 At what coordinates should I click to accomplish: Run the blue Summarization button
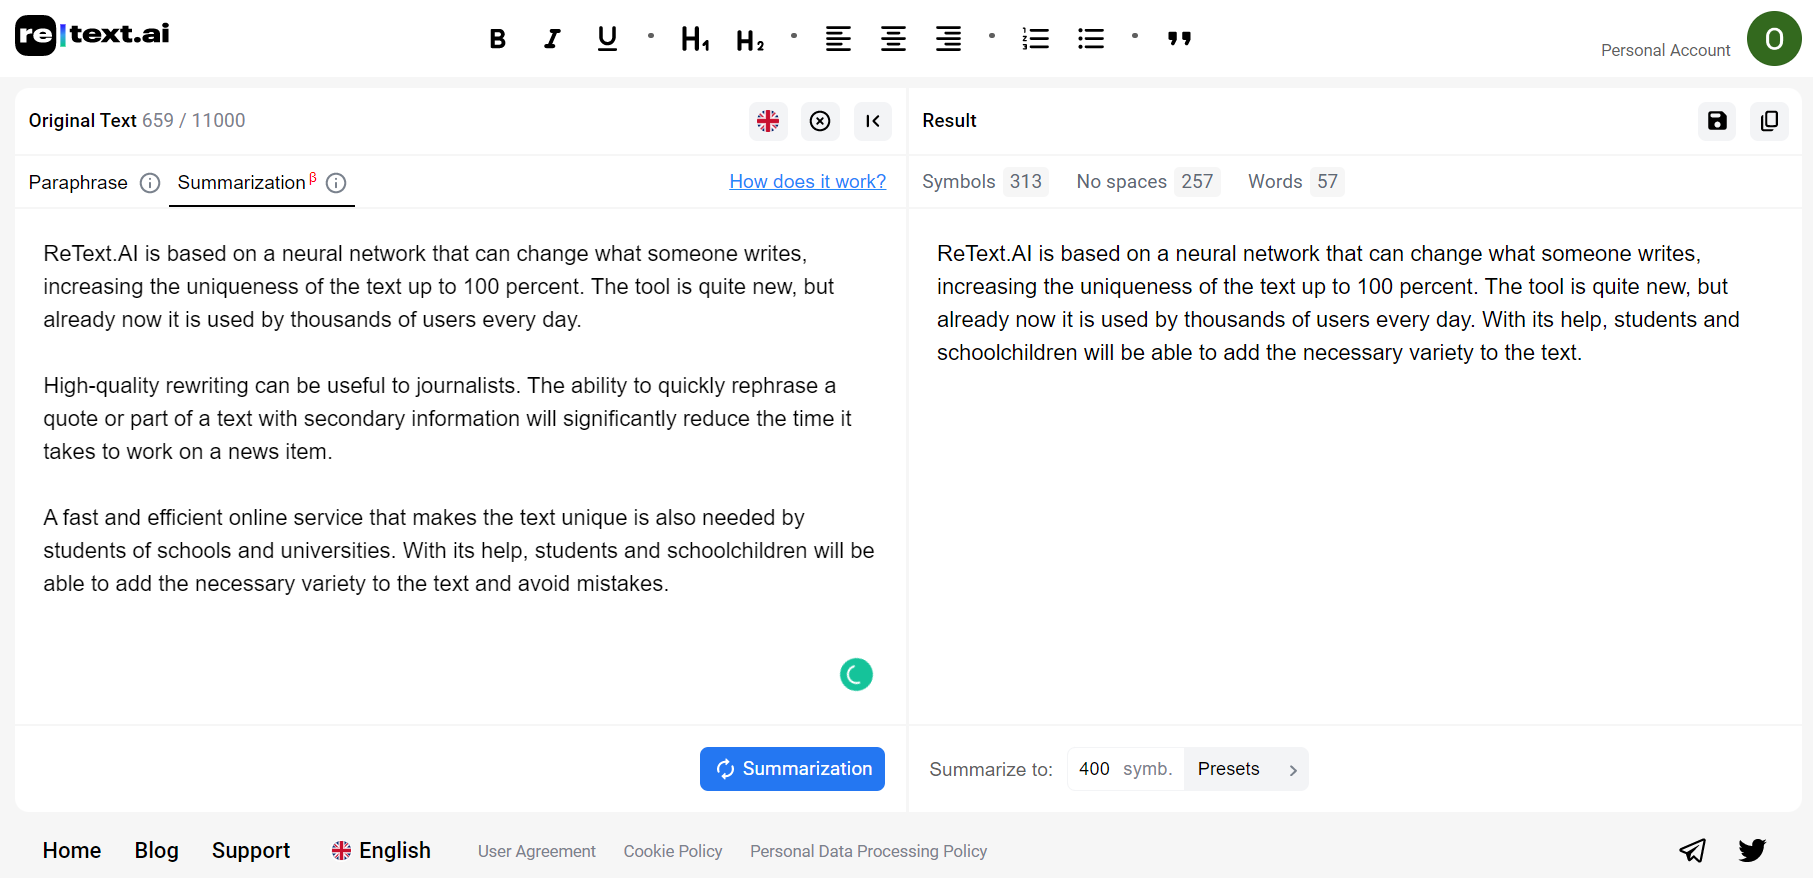point(792,769)
